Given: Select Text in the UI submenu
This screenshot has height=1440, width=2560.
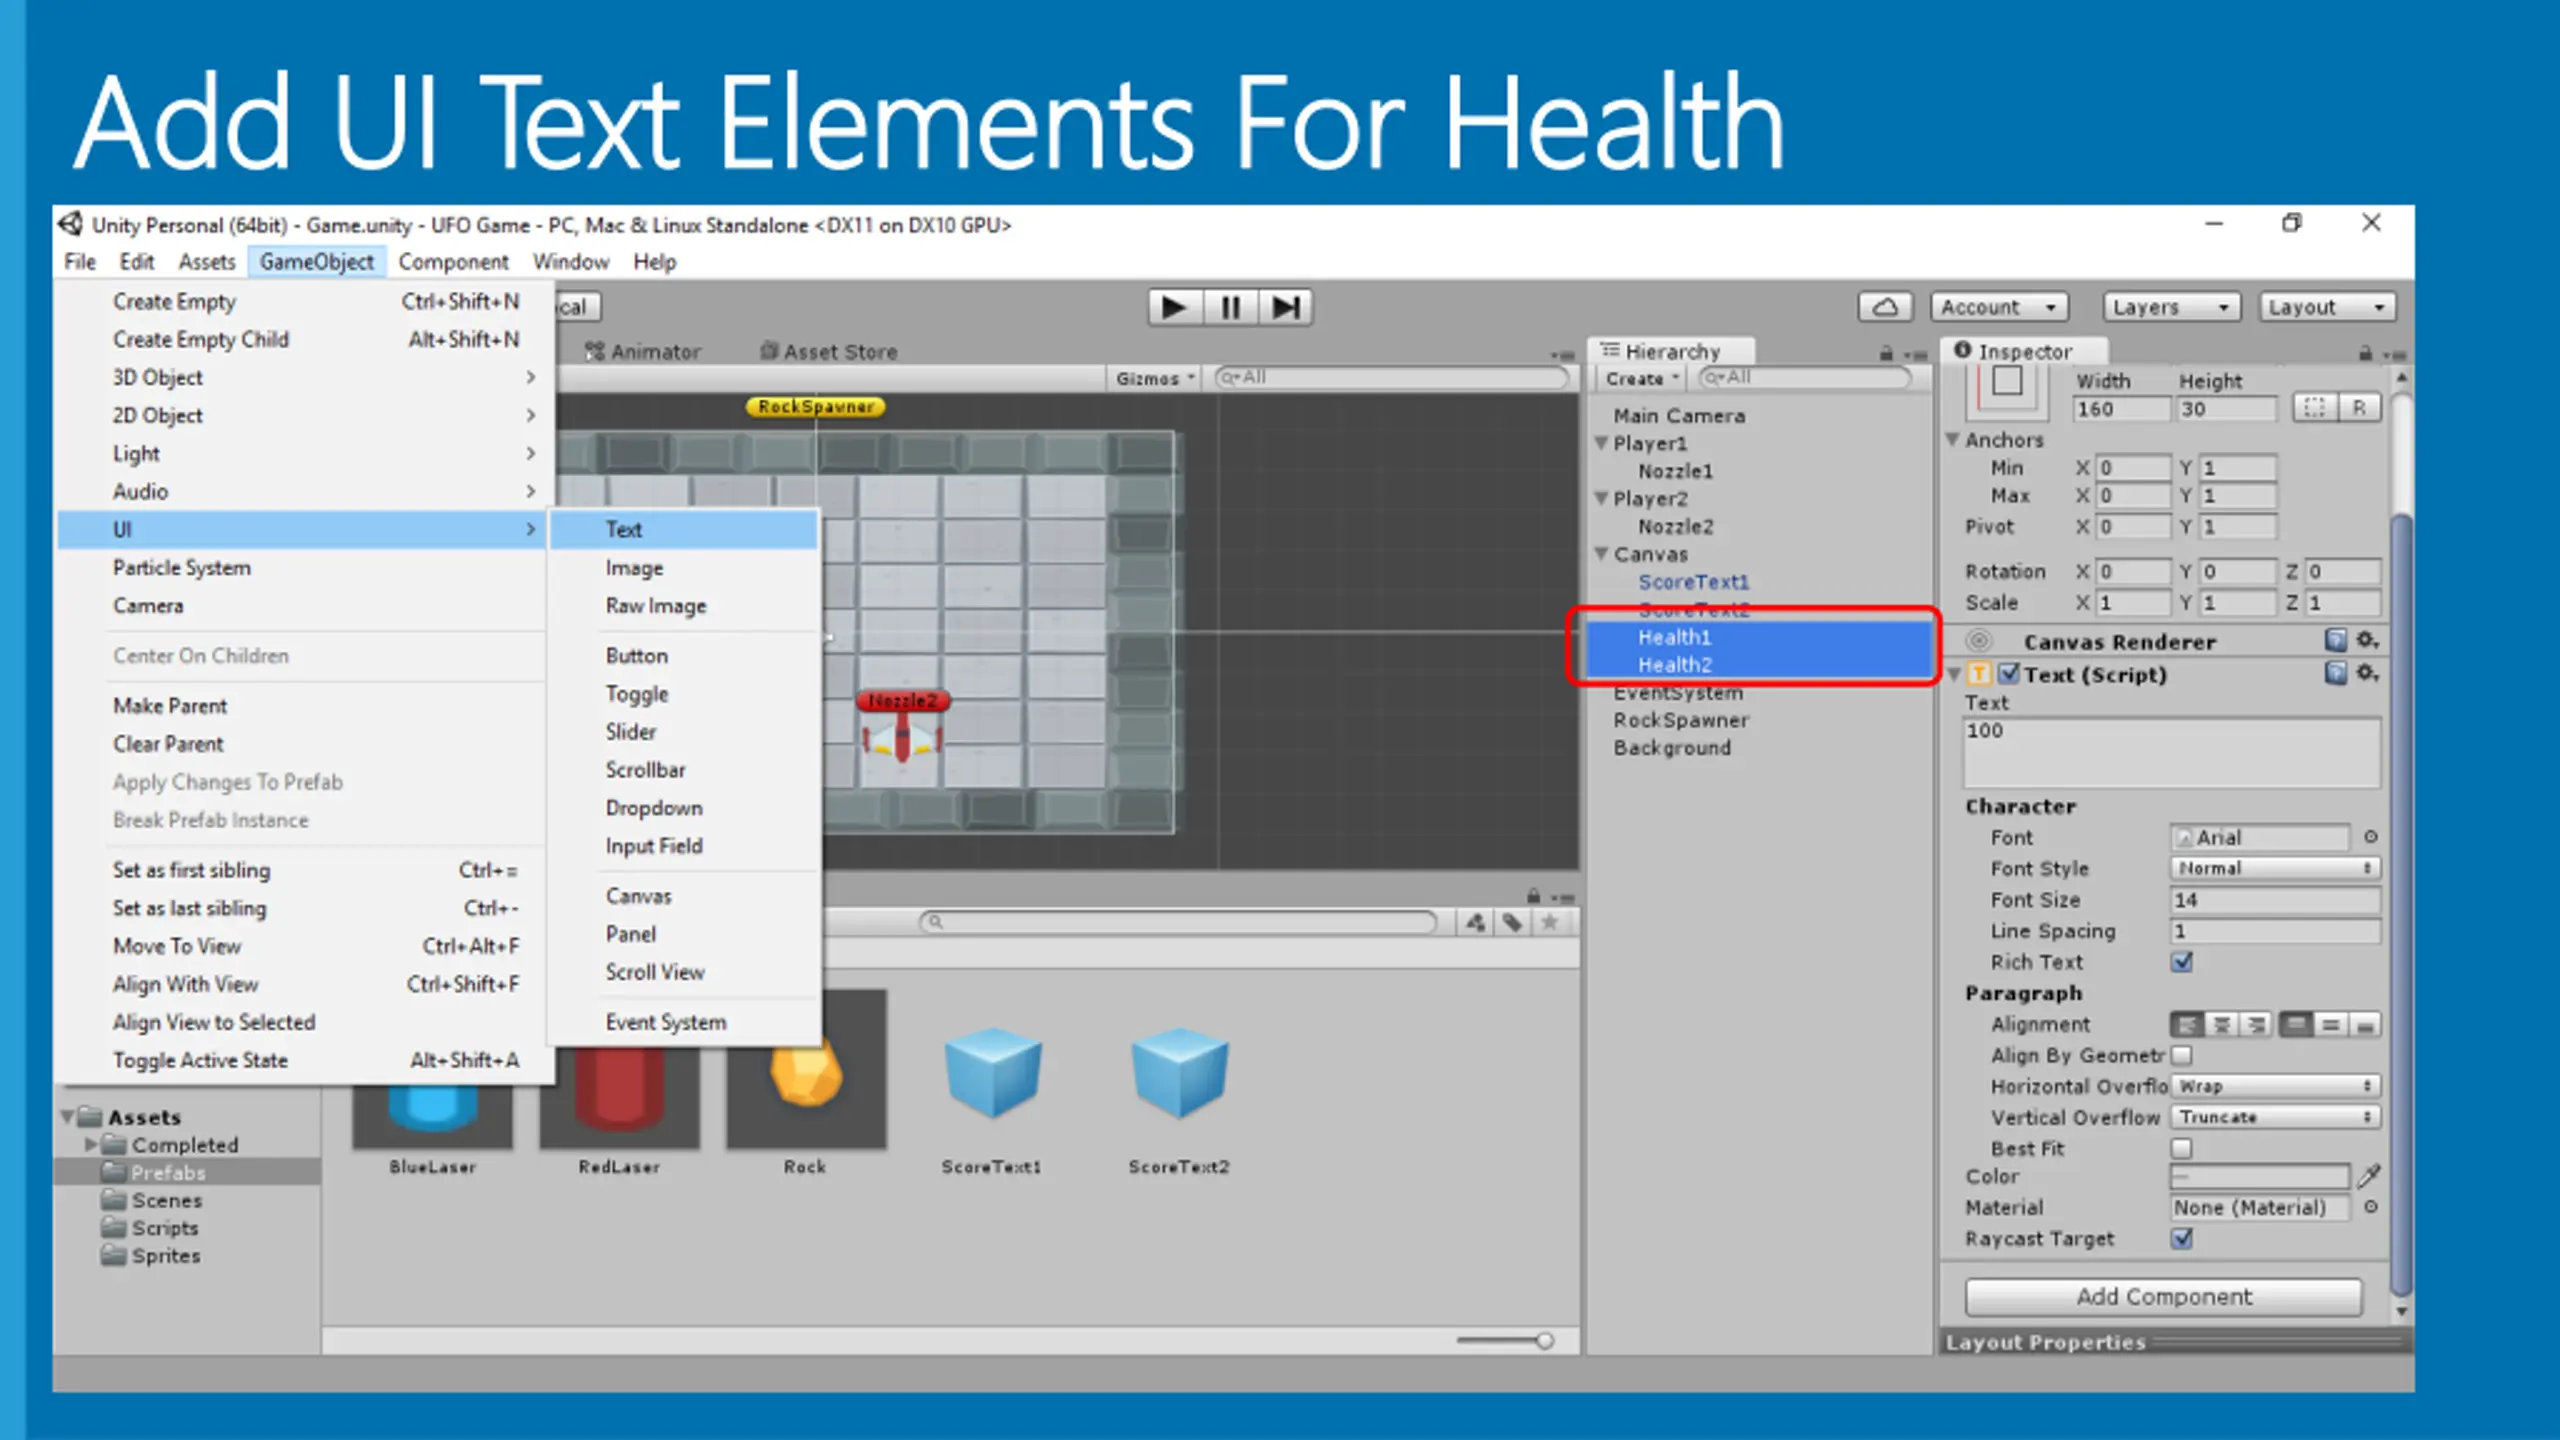Looking at the screenshot, I should pos(684,529).
